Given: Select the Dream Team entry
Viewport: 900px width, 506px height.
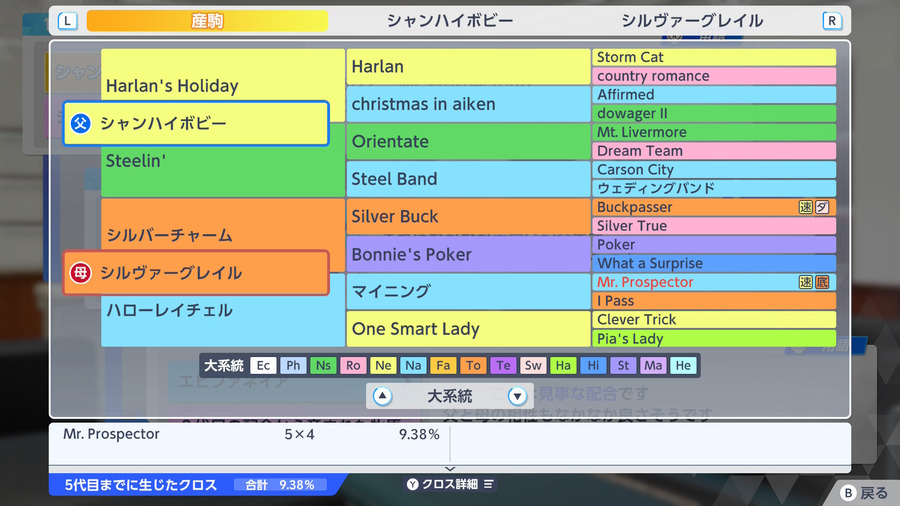Looking at the screenshot, I should pyautogui.click(x=714, y=151).
